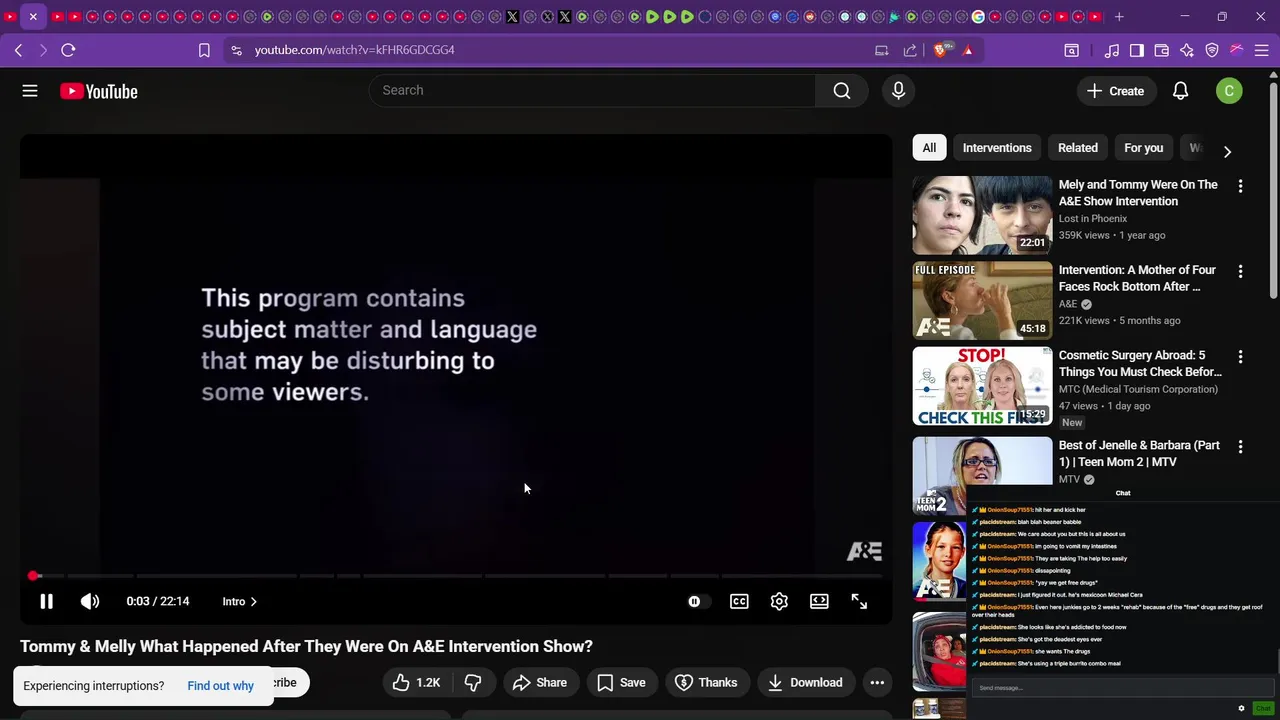Screen dimensions: 1280x720
Task: Mute the video volume
Action: tap(90, 601)
